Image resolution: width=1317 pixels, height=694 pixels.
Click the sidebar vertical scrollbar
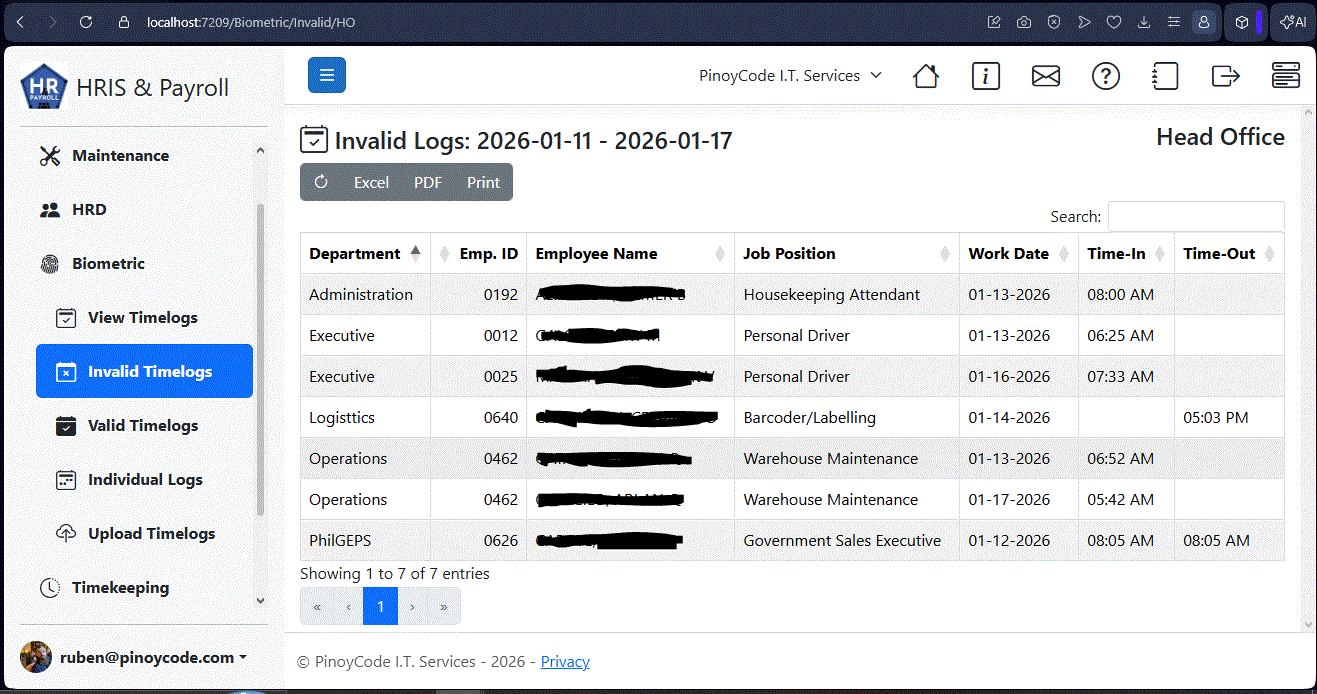tap(261, 360)
